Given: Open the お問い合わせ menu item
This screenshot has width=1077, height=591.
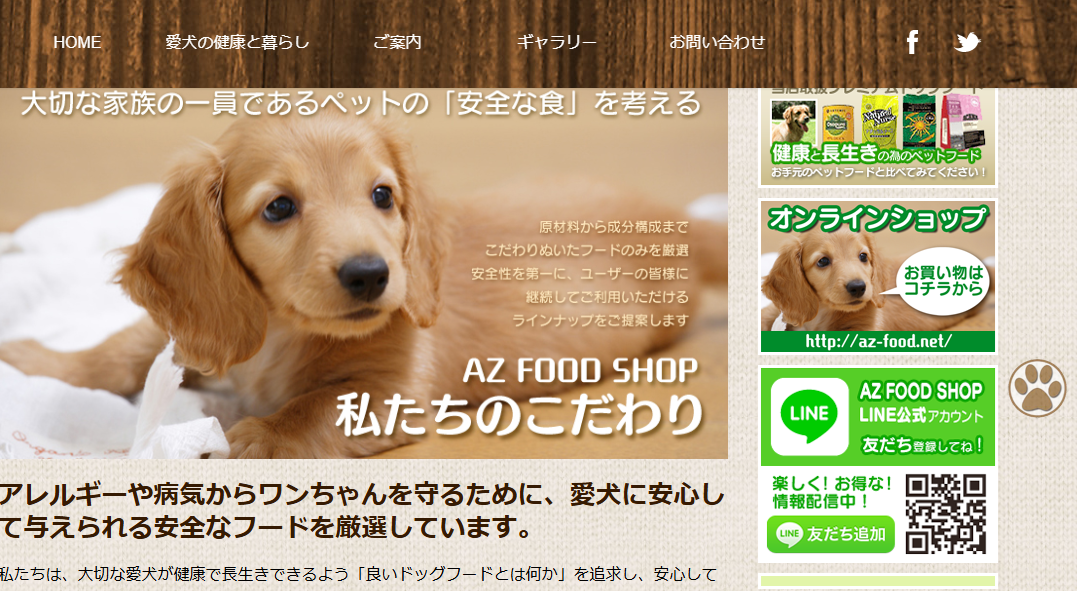Looking at the screenshot, I should point(717,43).
